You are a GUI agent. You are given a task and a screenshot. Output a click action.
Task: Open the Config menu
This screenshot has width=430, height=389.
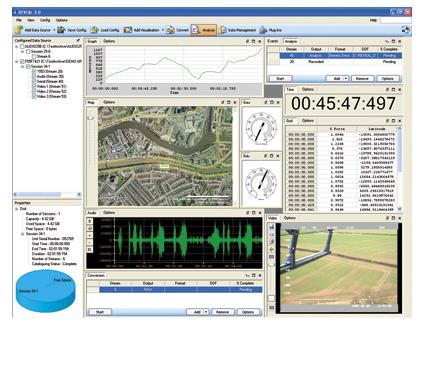(x=45, y=20)
